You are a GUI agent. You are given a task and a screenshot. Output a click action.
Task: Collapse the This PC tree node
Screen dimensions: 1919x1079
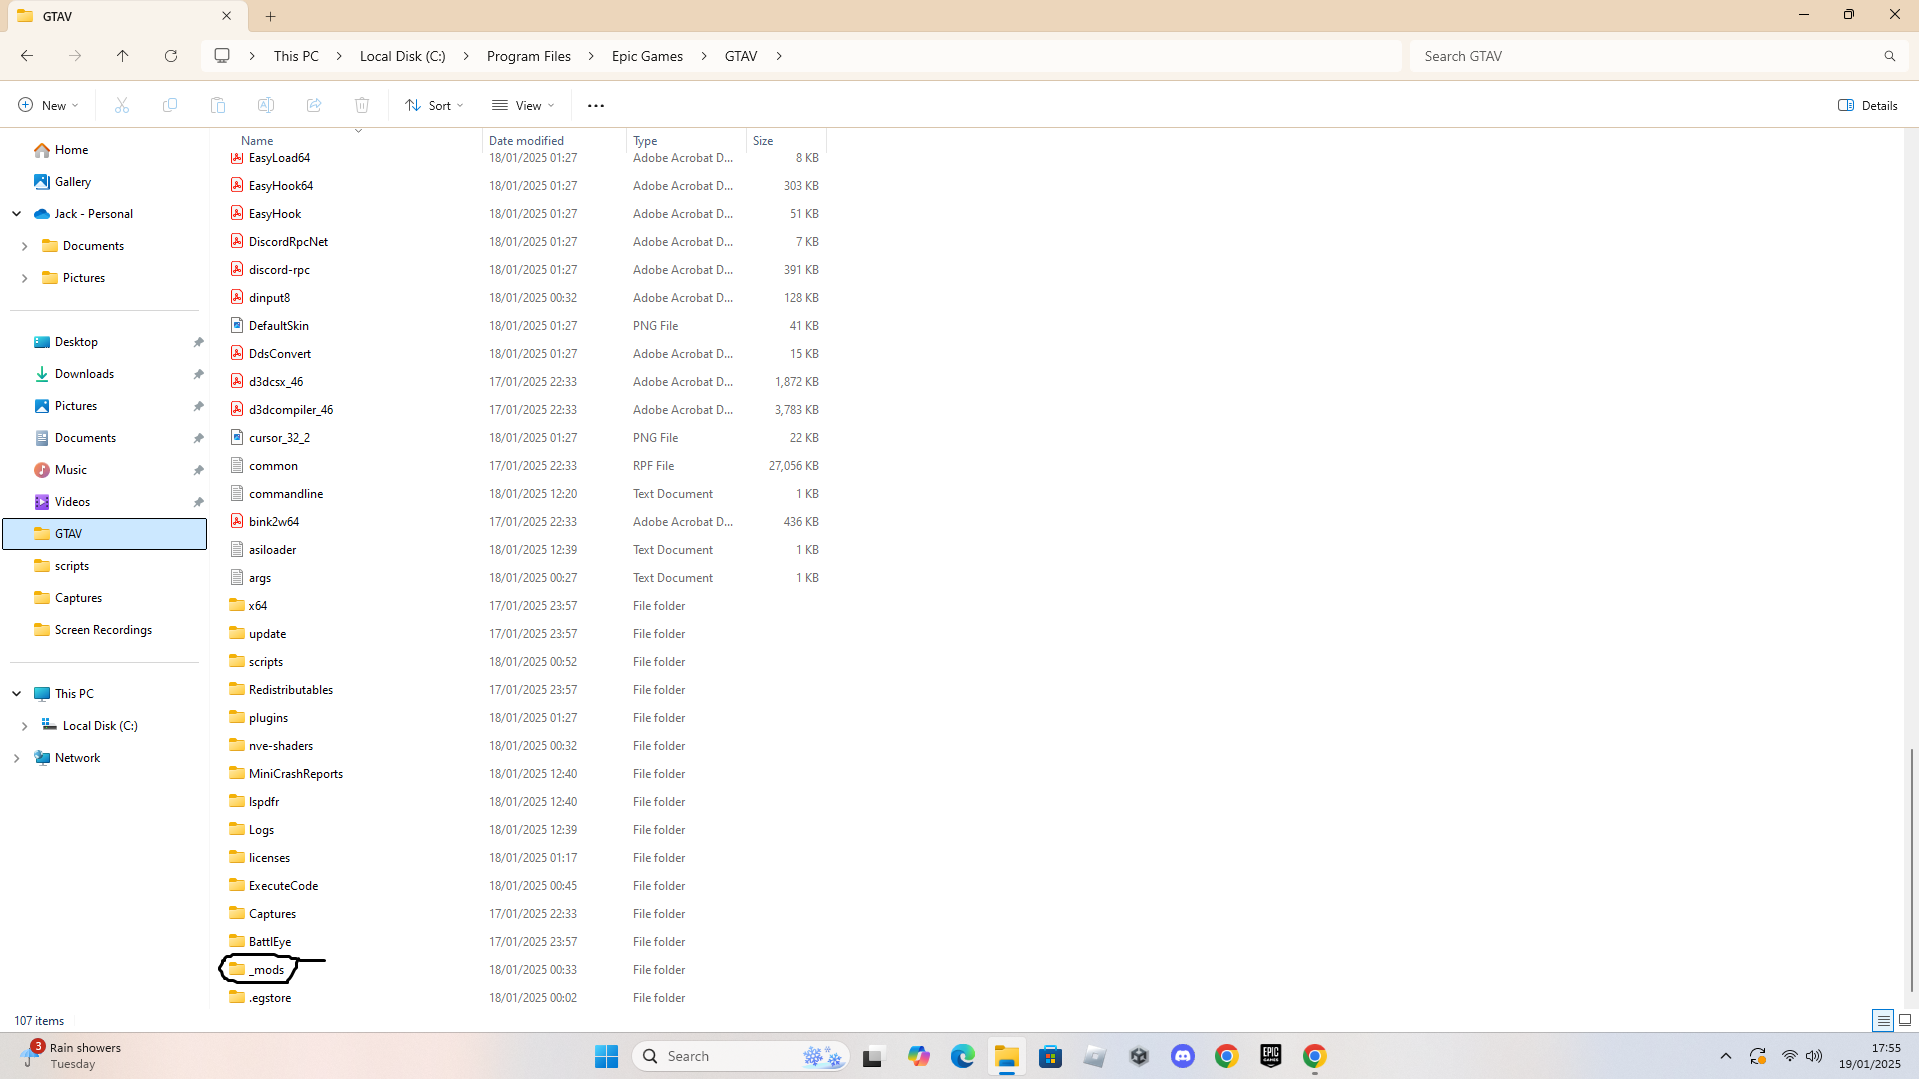pos(17,694)
